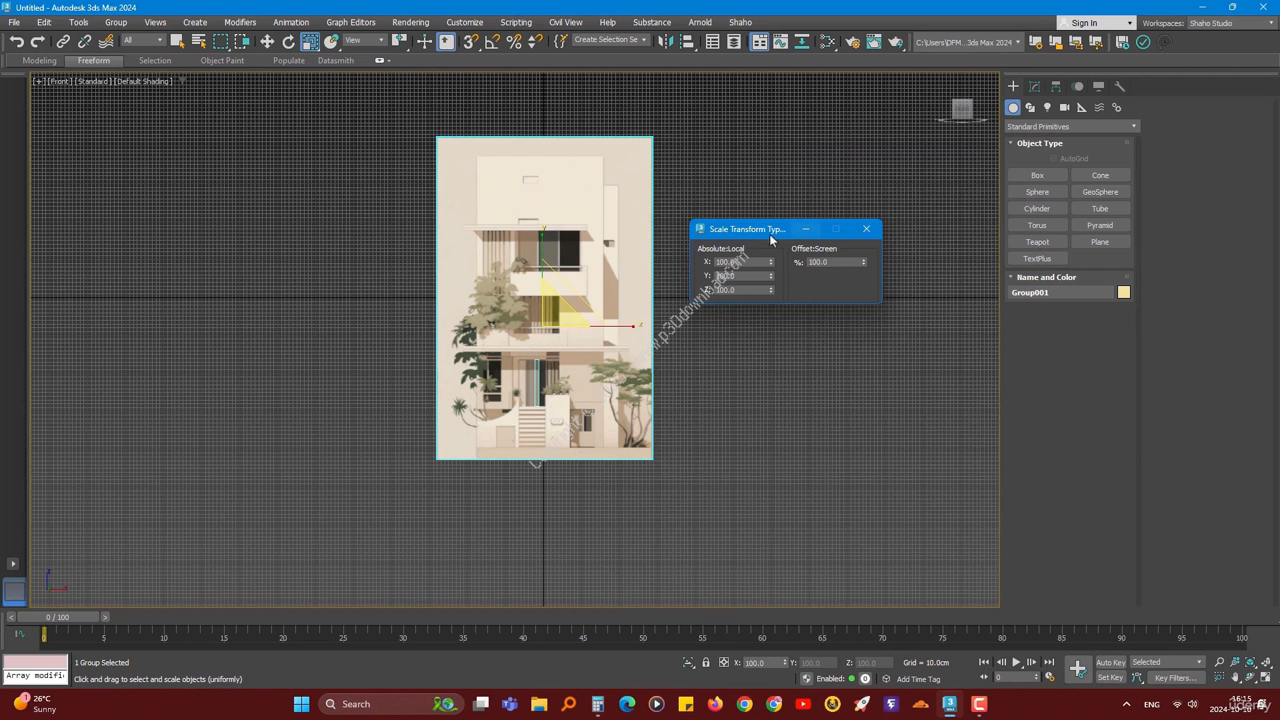Switch to Display panel tab icon
The height and width of the screenshot is (720, 1280).
click(1099, 86)
